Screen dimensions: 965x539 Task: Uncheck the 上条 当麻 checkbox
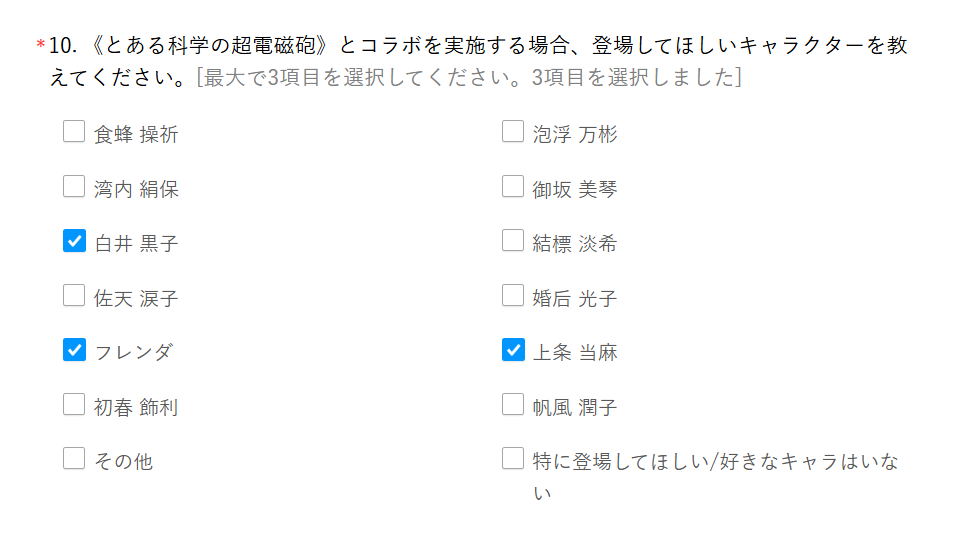click(513, 350)
